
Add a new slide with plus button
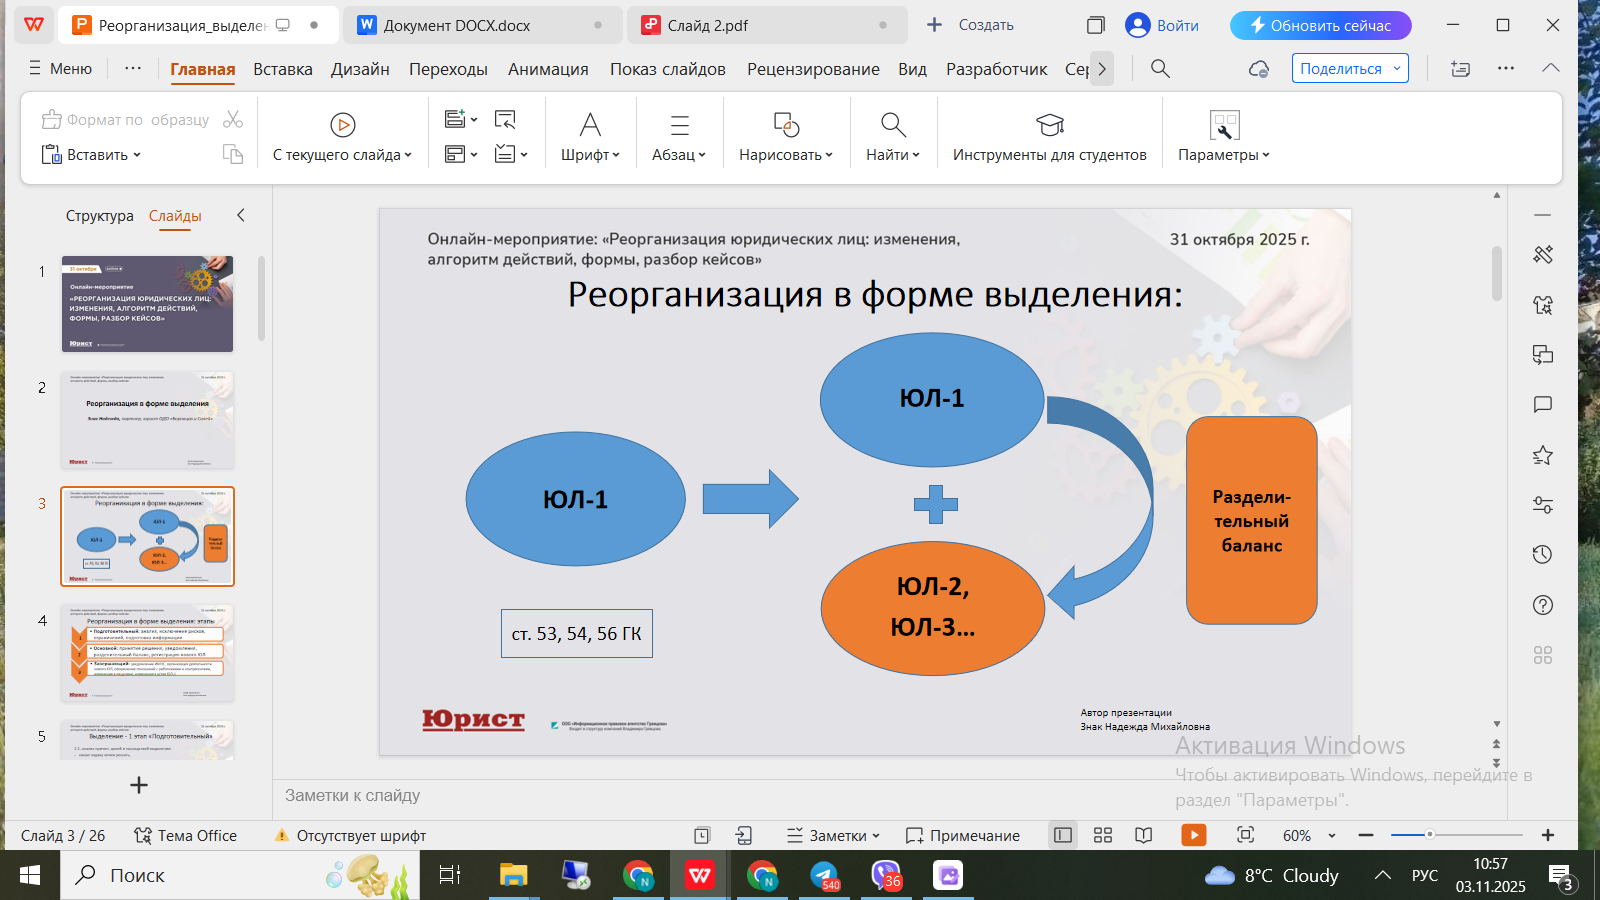tap(139, 785)
